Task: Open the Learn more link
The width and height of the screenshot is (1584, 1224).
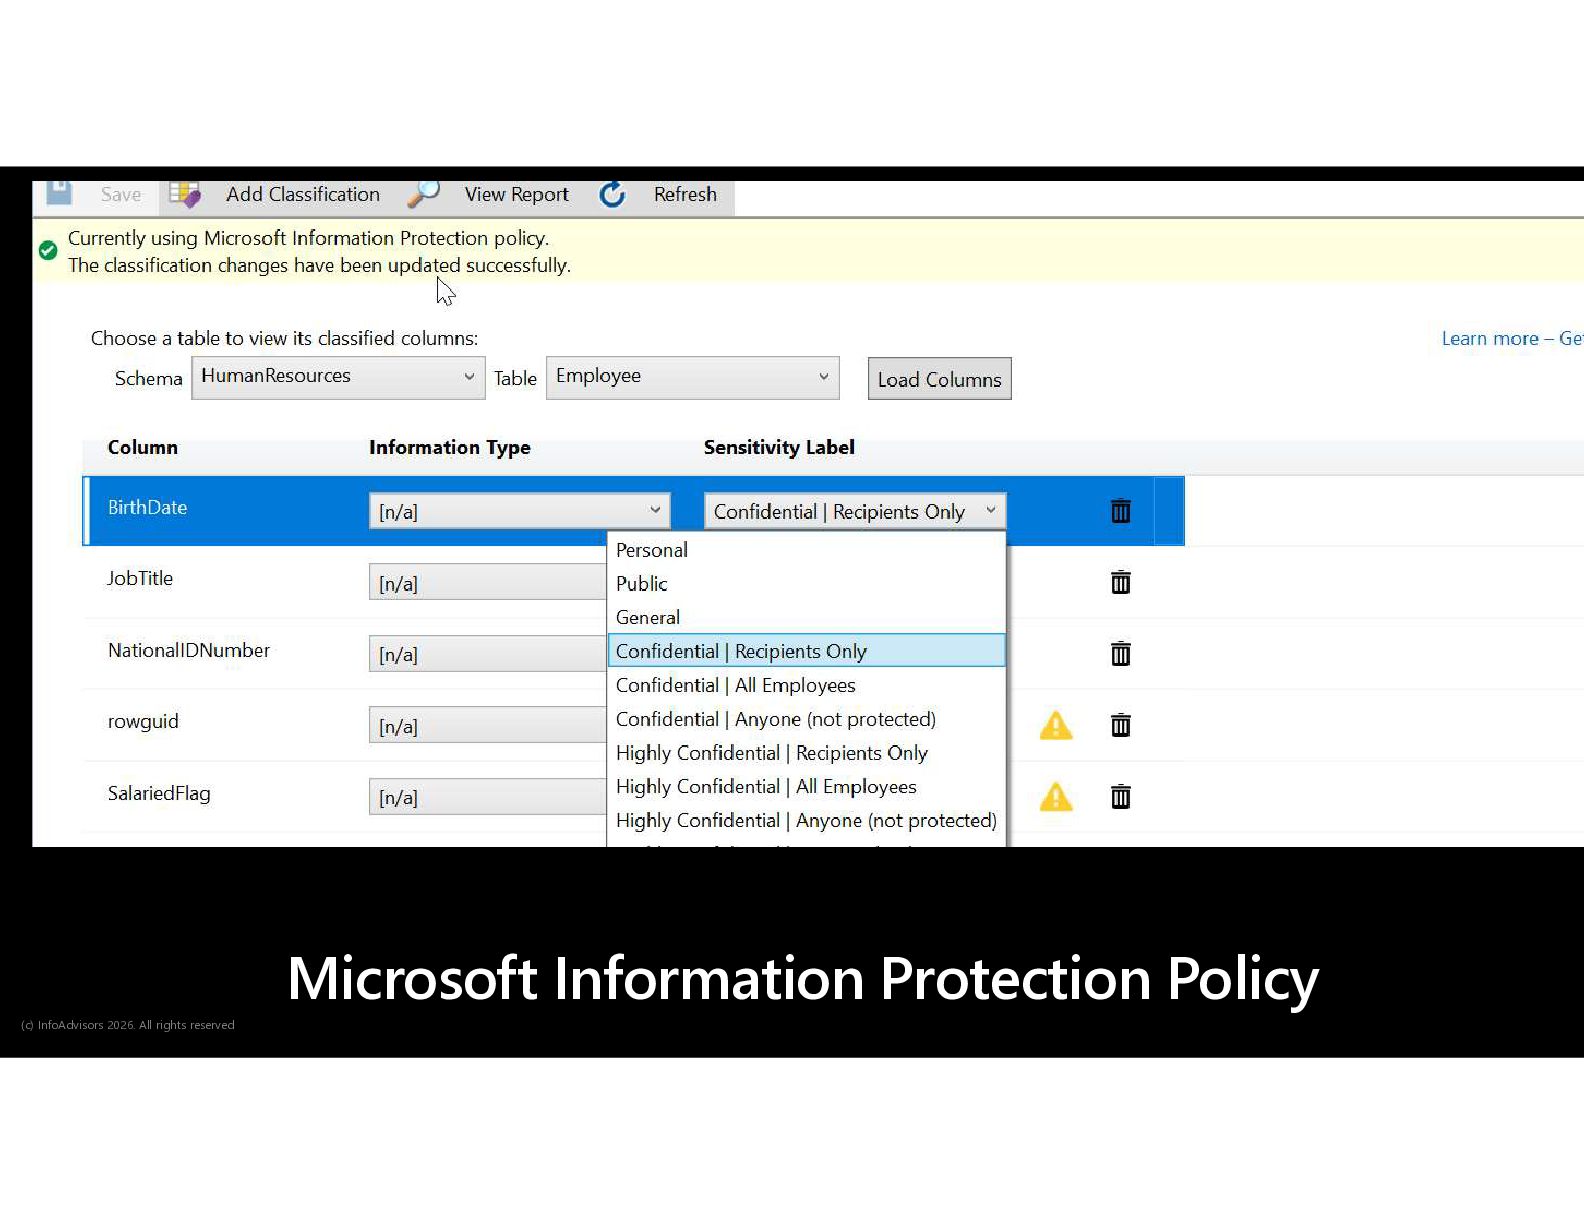Action: pyautogui.click(x=1512, y=338)
